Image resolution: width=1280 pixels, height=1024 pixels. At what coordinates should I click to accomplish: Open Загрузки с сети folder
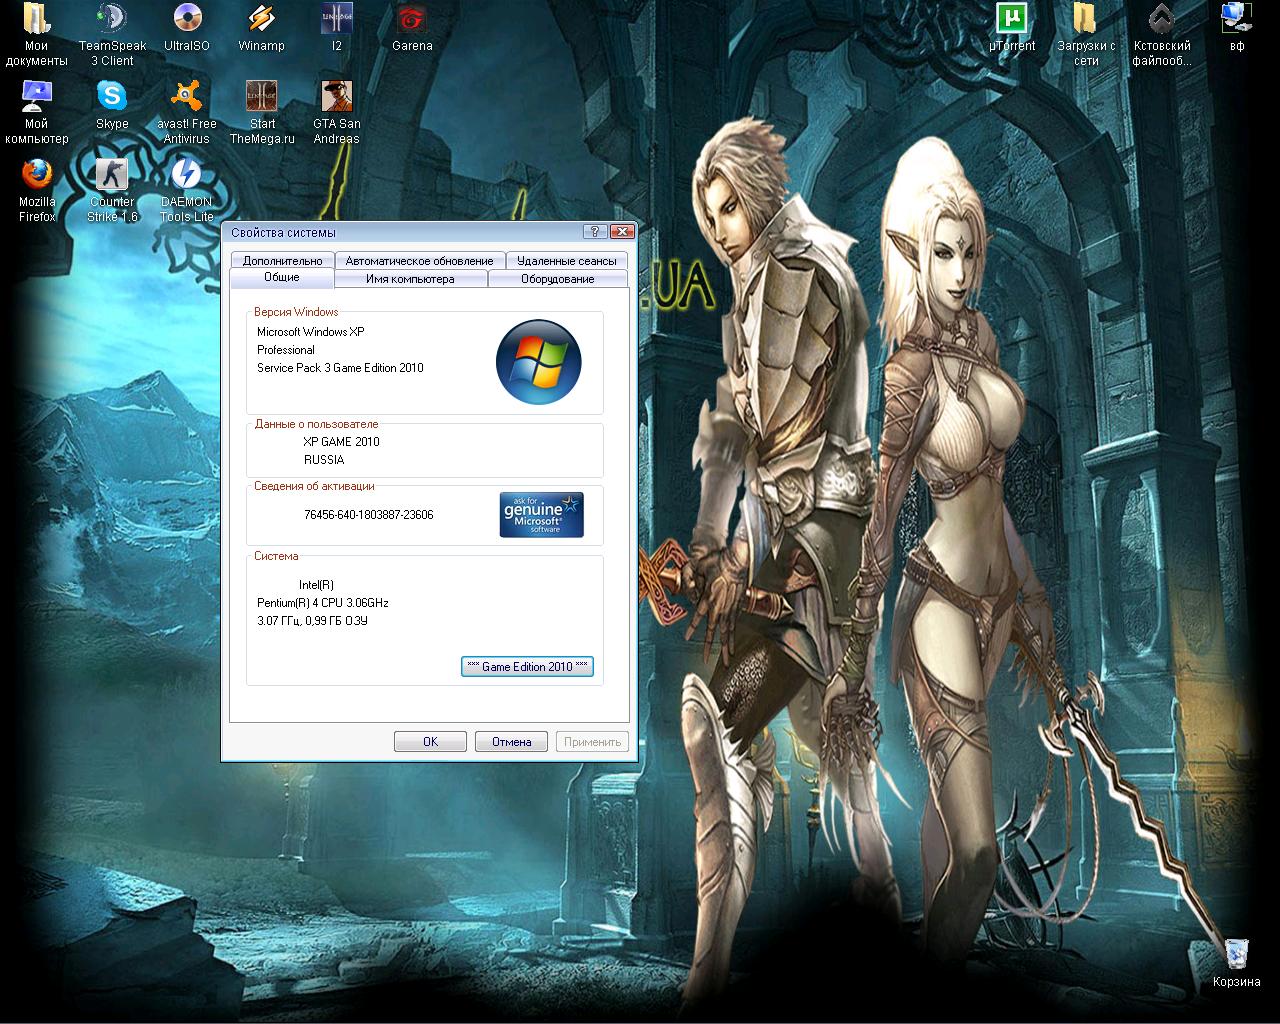click(1086, 34)
